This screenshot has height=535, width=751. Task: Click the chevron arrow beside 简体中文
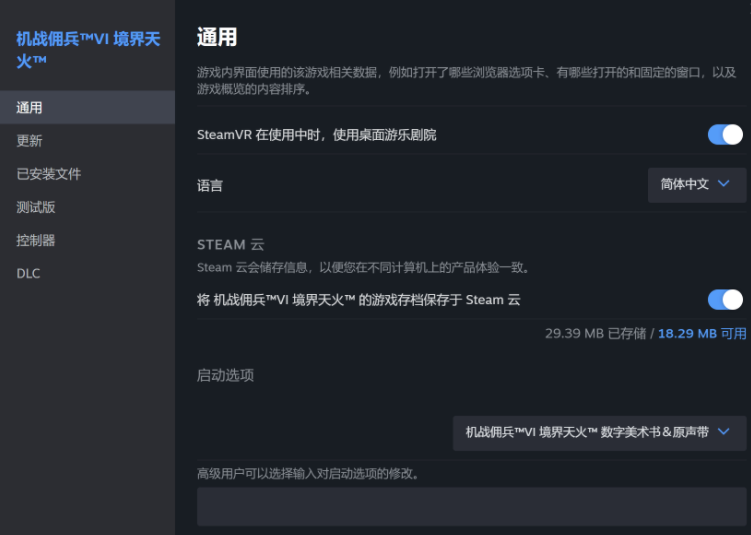click(725, 185)
